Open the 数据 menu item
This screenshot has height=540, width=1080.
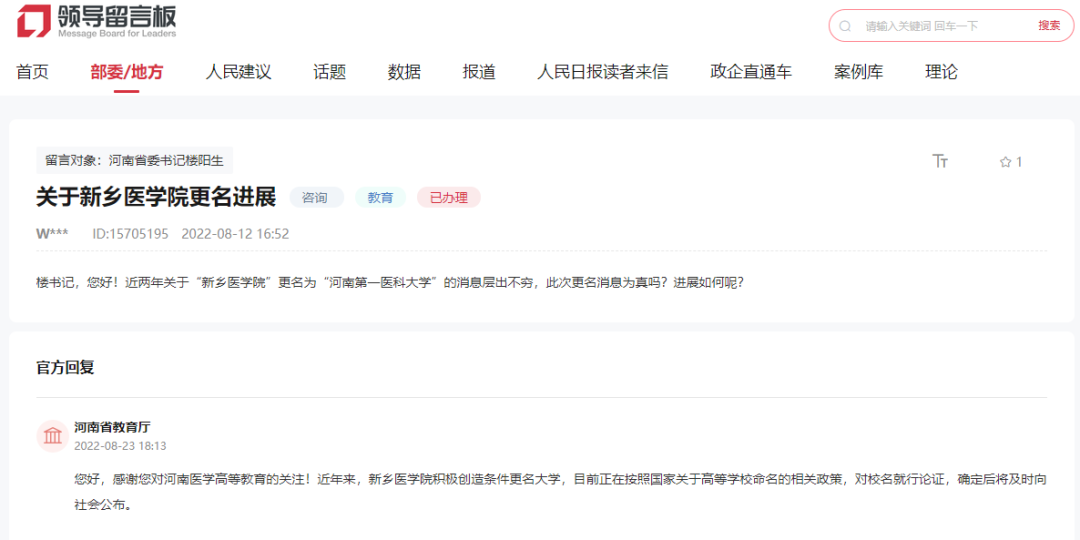(x=404, y=72)
